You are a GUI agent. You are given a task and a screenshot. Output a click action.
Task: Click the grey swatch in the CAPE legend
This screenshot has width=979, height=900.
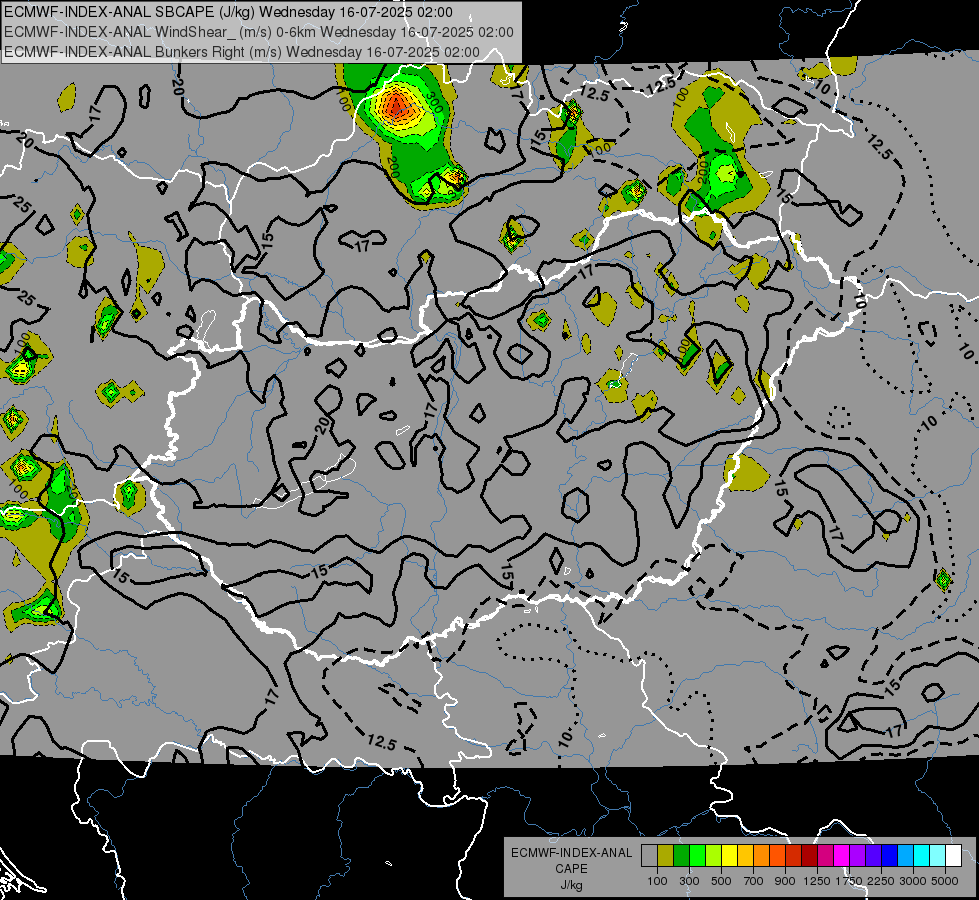click(x=649, y=856)
